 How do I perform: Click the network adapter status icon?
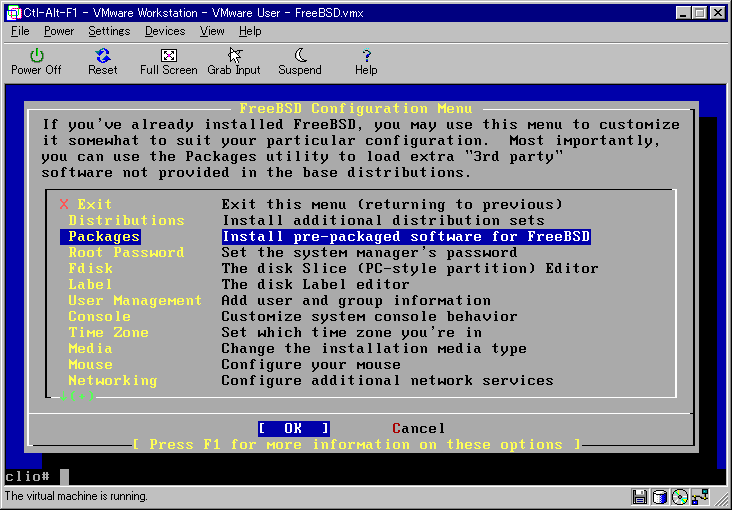701,496
